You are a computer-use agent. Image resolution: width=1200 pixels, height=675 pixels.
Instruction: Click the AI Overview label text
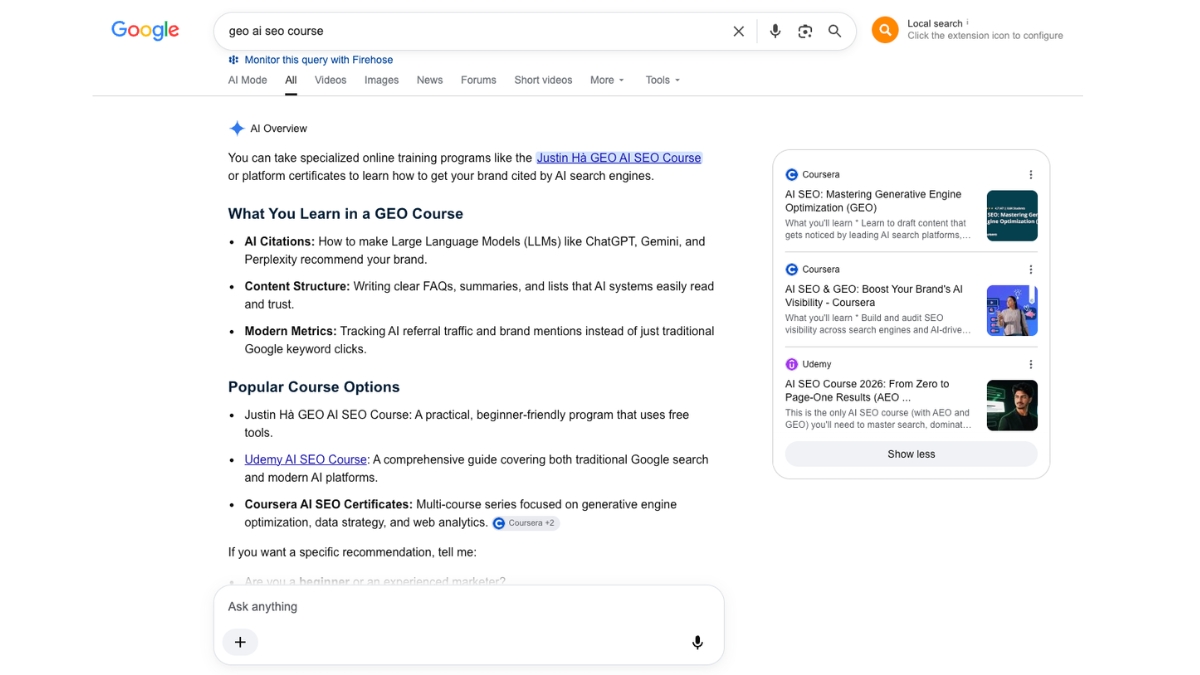(x=278, y=128)
